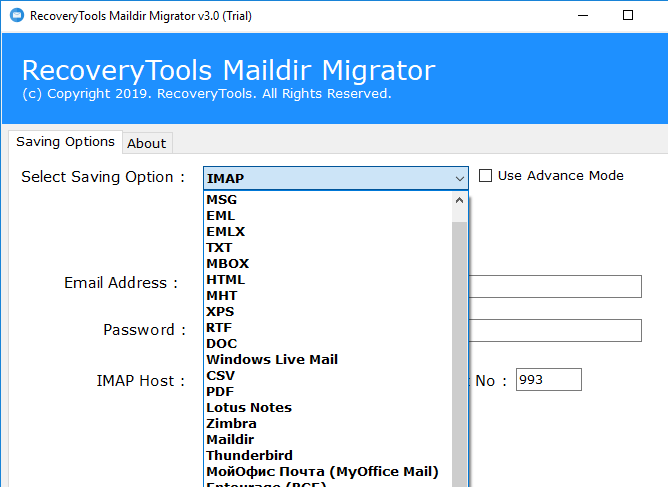
Task: Click the port number field showing 993
Action: click(x=549, y=379)
